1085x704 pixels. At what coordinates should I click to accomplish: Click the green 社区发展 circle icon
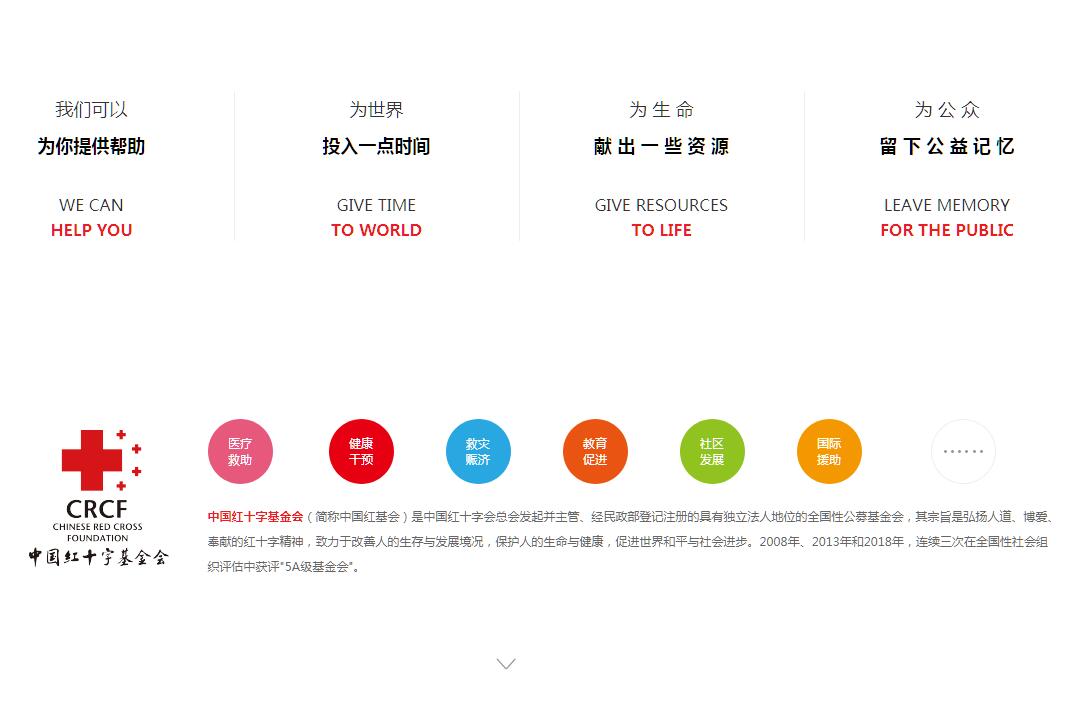[x=712, y=452]
